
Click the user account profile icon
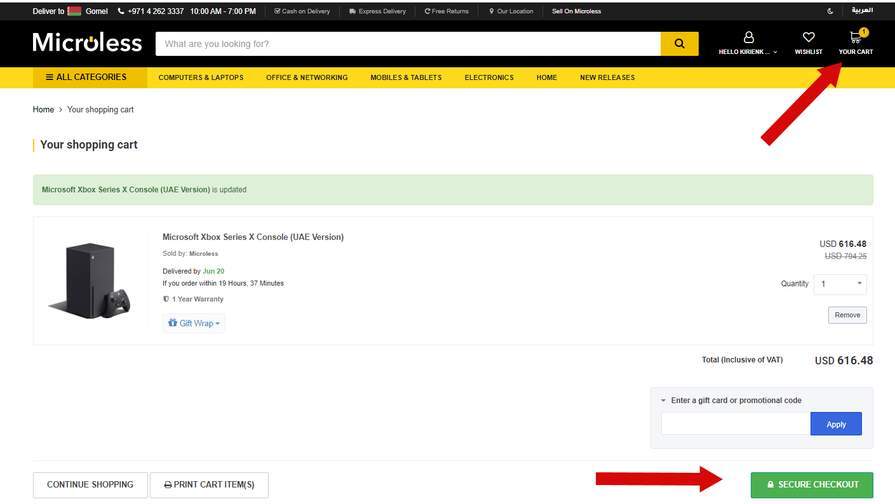pos(748,38)
